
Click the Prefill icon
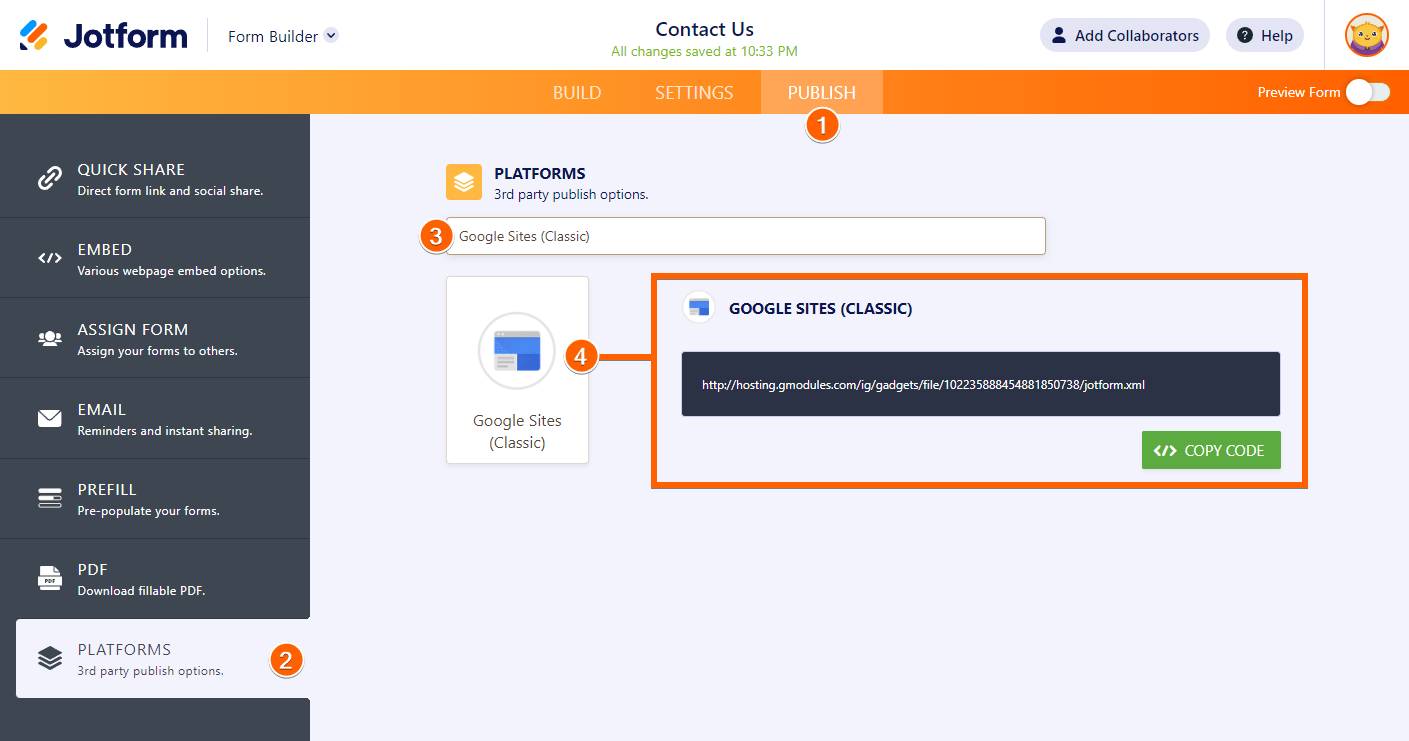point(49,498)
